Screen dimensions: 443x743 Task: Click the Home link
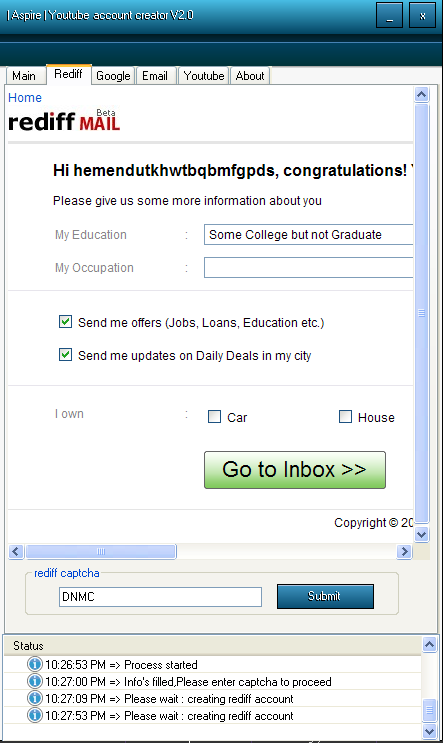coord(25,98)
